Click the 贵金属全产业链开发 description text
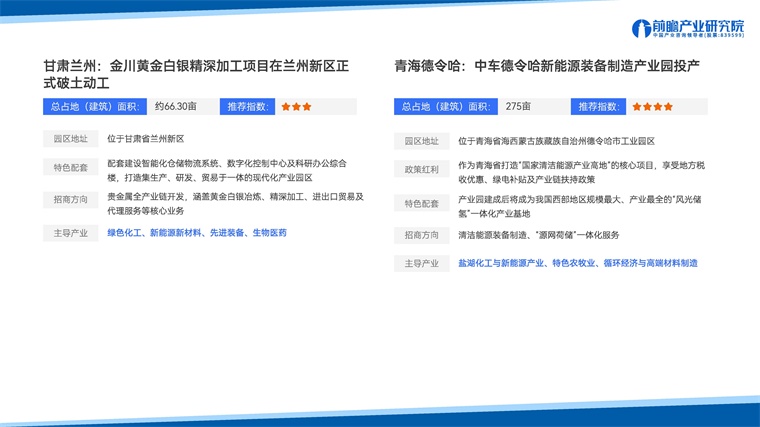This screenshot has width=760, height=427. click(236, 204)
